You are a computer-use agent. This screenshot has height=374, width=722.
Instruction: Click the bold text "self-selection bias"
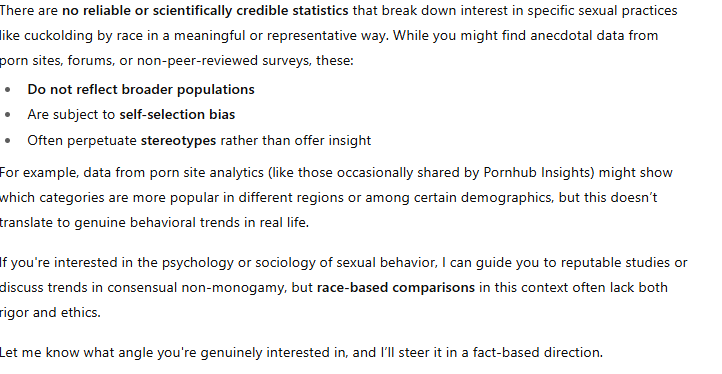[x=177, y=114]
